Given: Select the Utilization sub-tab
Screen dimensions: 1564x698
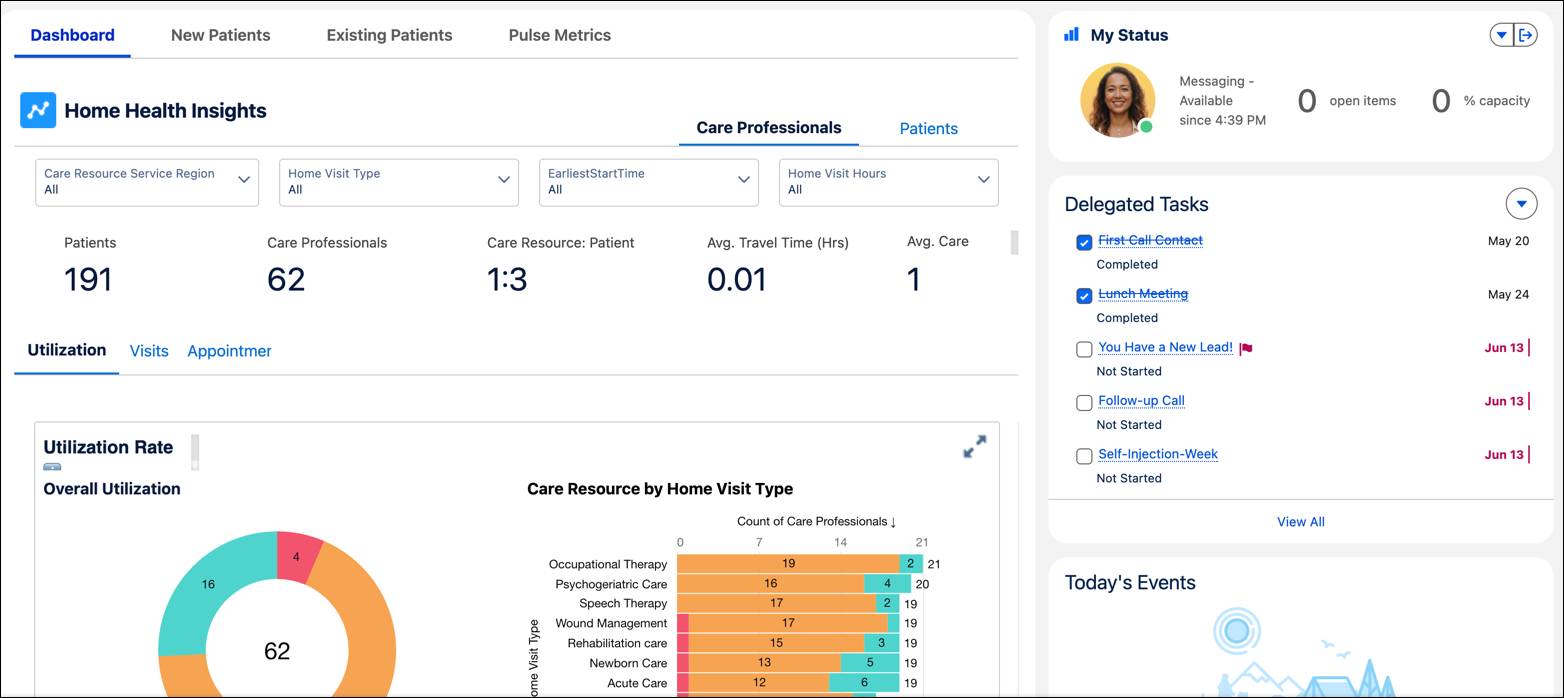Looking at the screenshot, I should 67,350.
